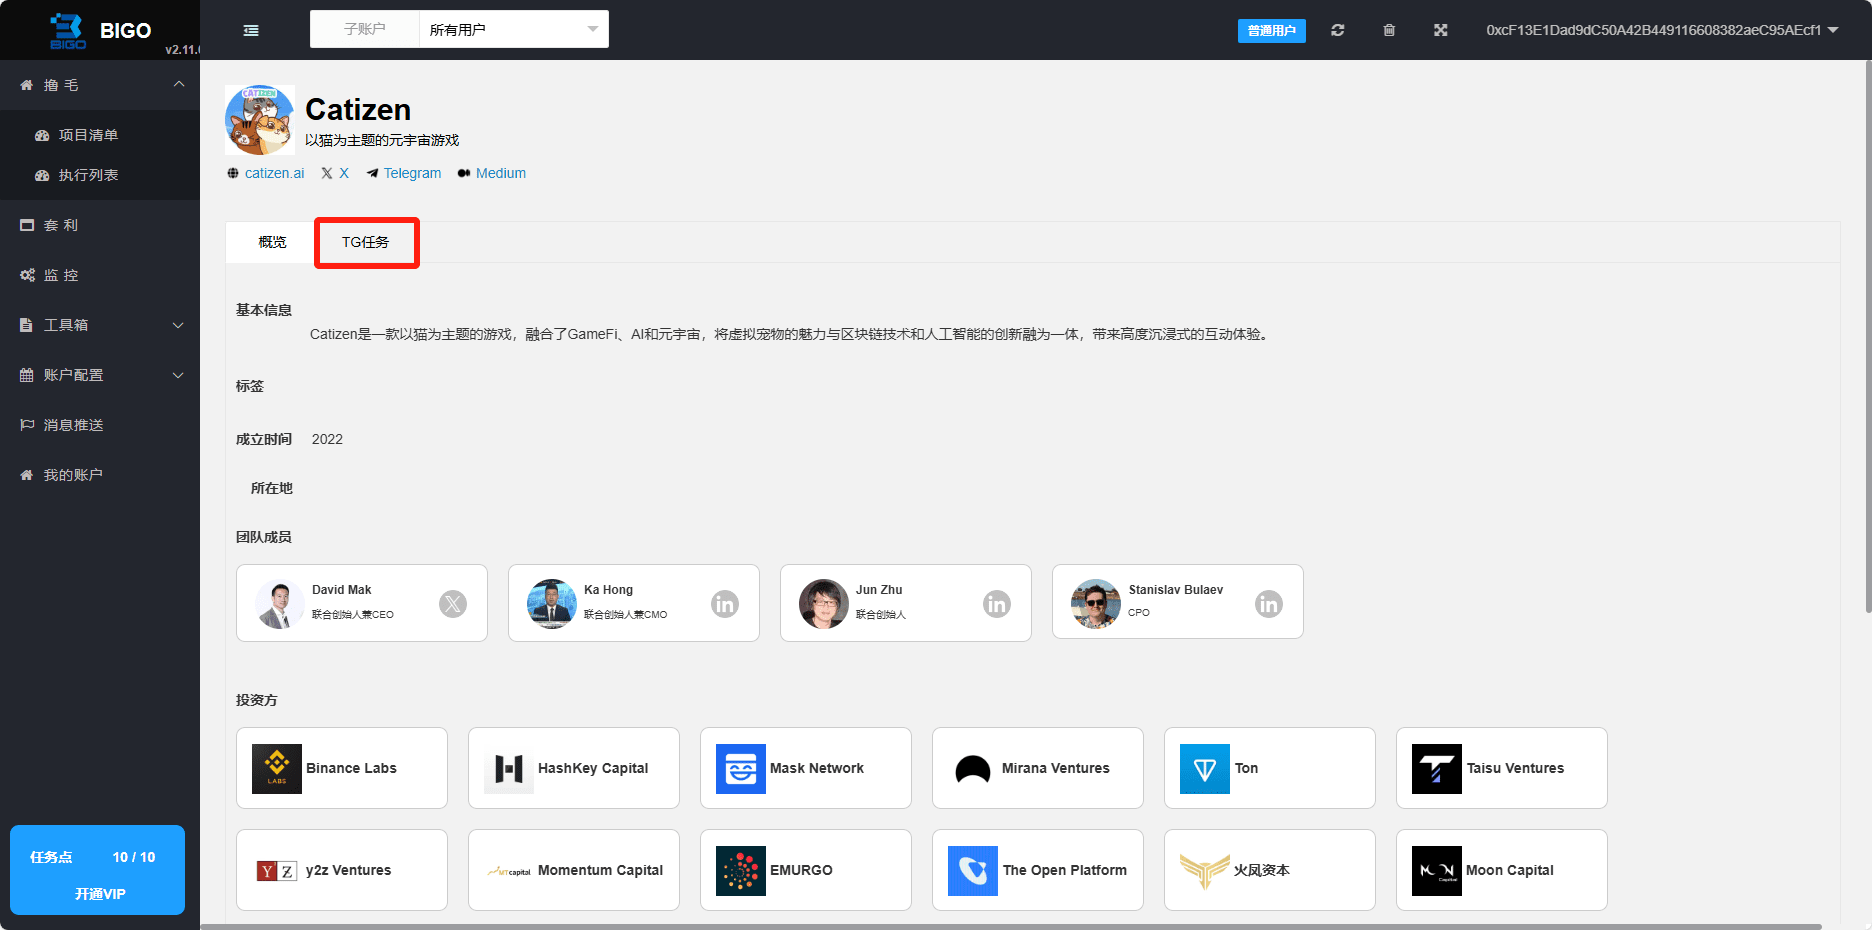Click David Mak's profile photo

tap(280, 604)
